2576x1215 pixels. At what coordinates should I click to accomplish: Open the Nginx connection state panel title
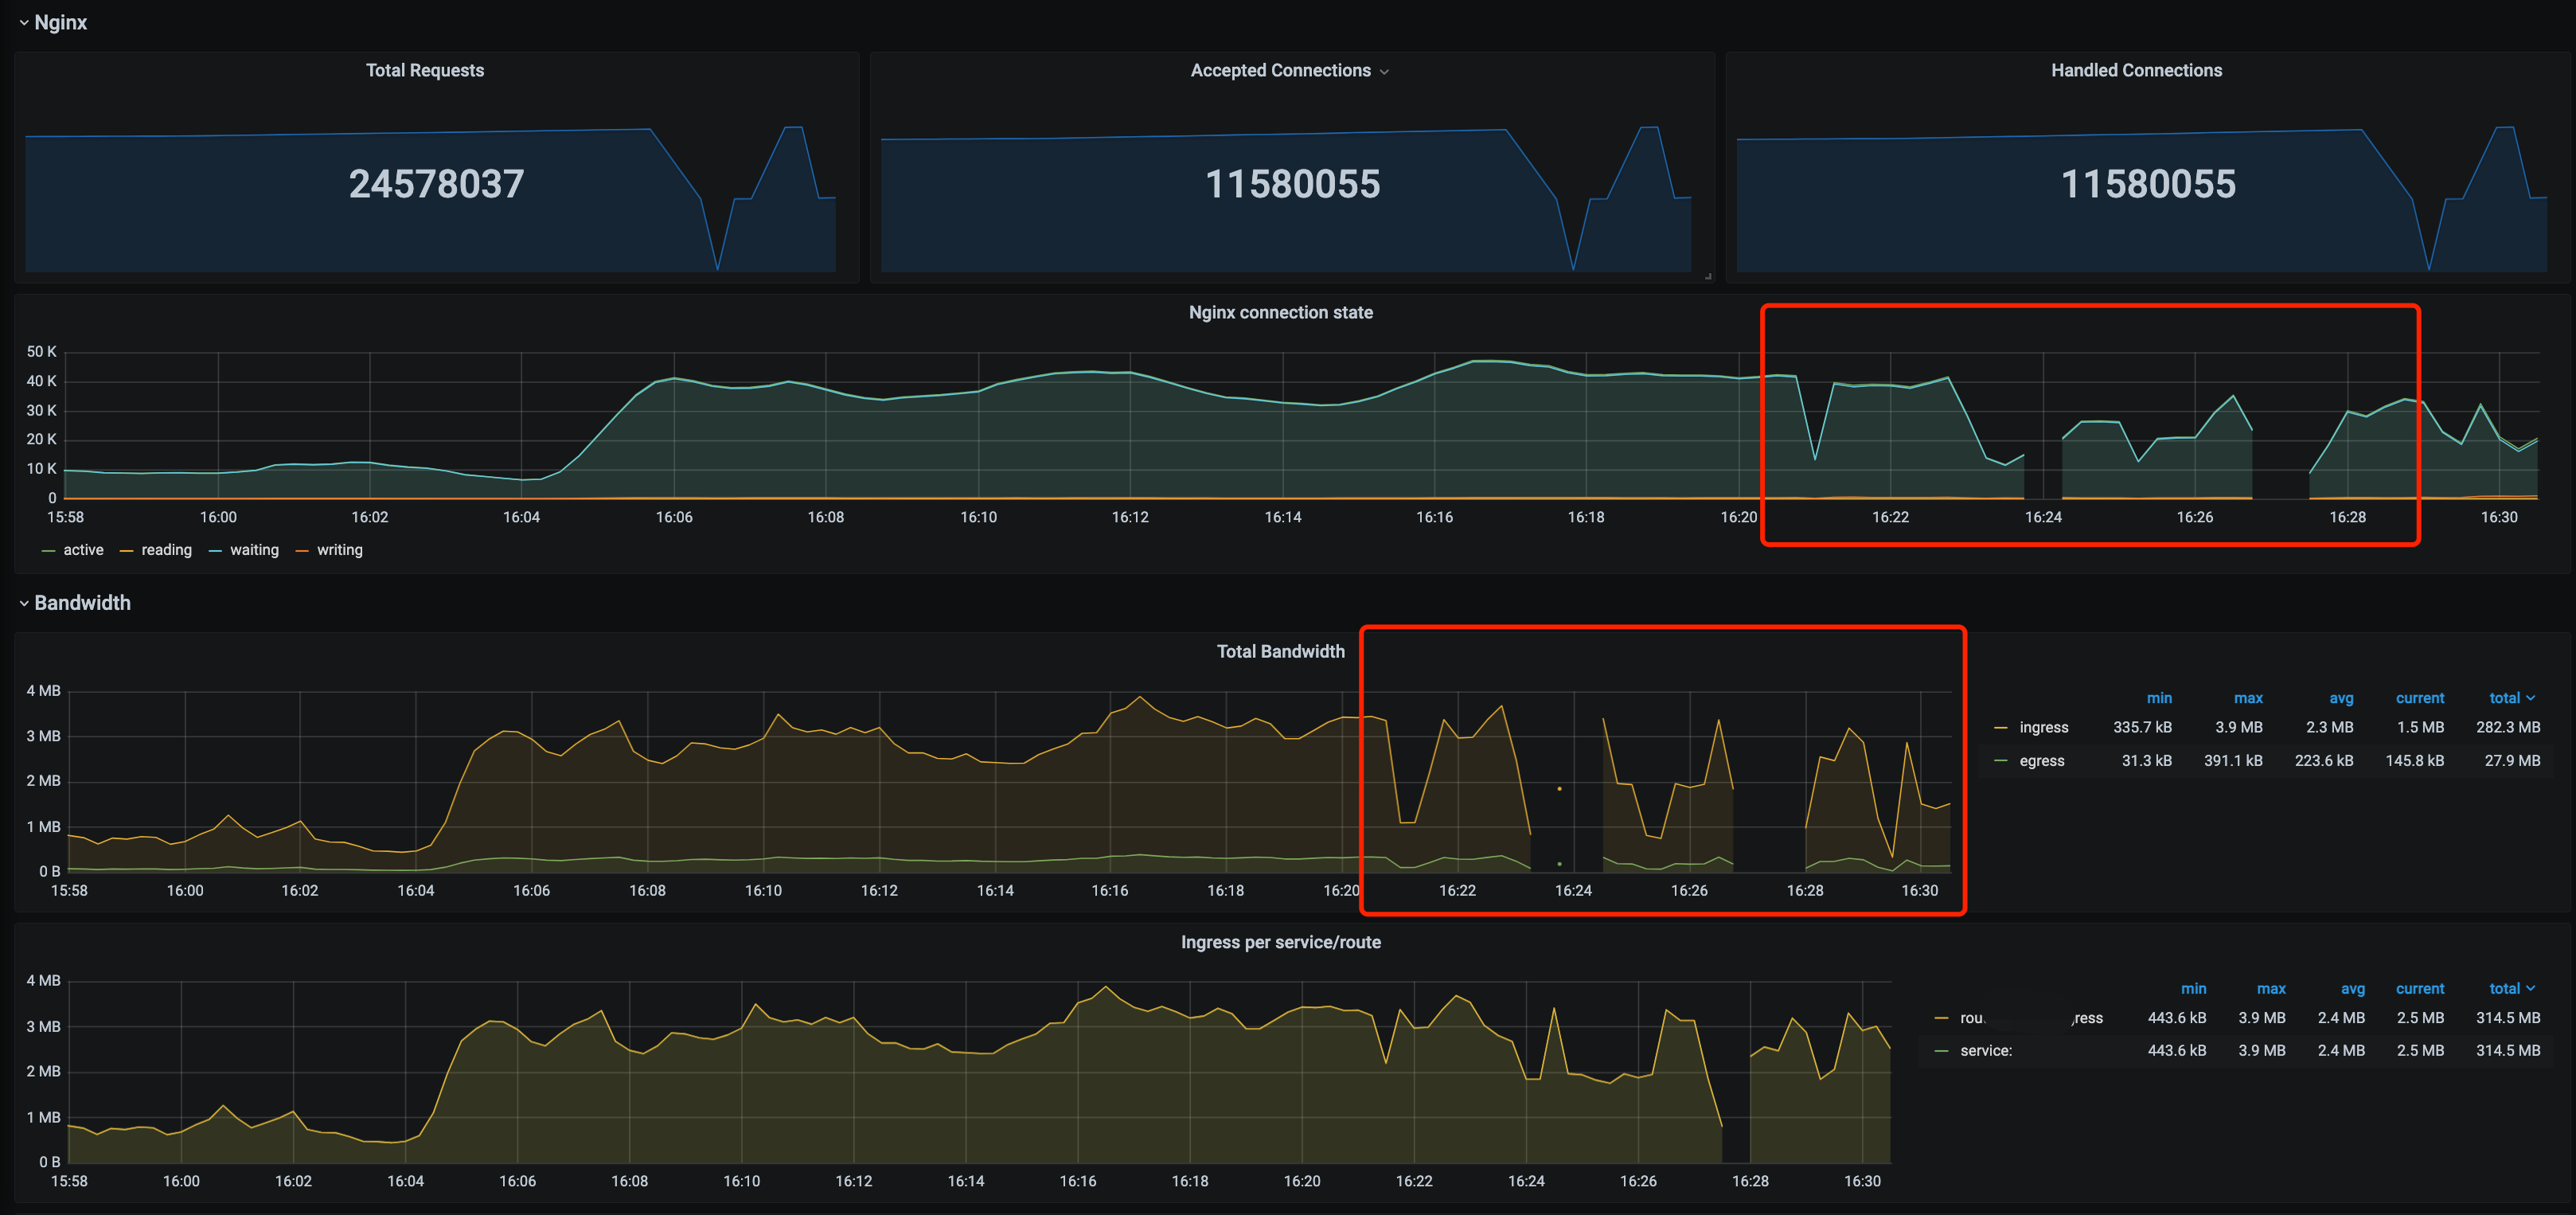(1280, 312)
